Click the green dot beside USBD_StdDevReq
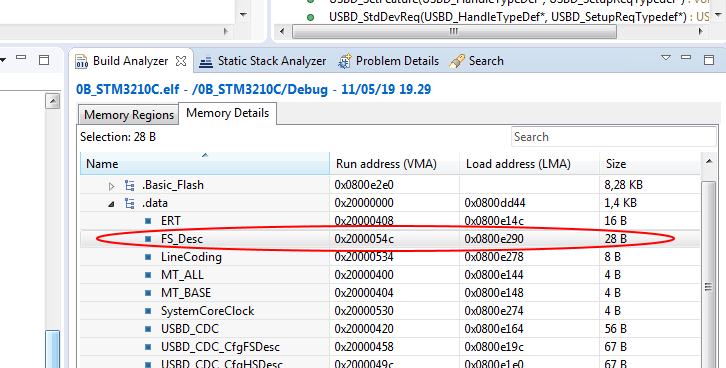Image resolution: width=726 pixels, height=368 pixels. point(310,18)
